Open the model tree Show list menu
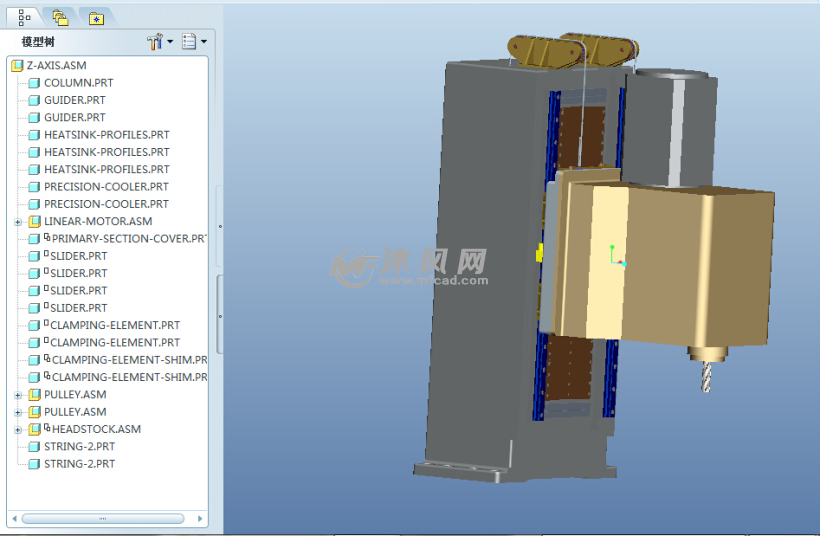Image resolution: width=820 pixels, height=536 pixels. [191, 42]
